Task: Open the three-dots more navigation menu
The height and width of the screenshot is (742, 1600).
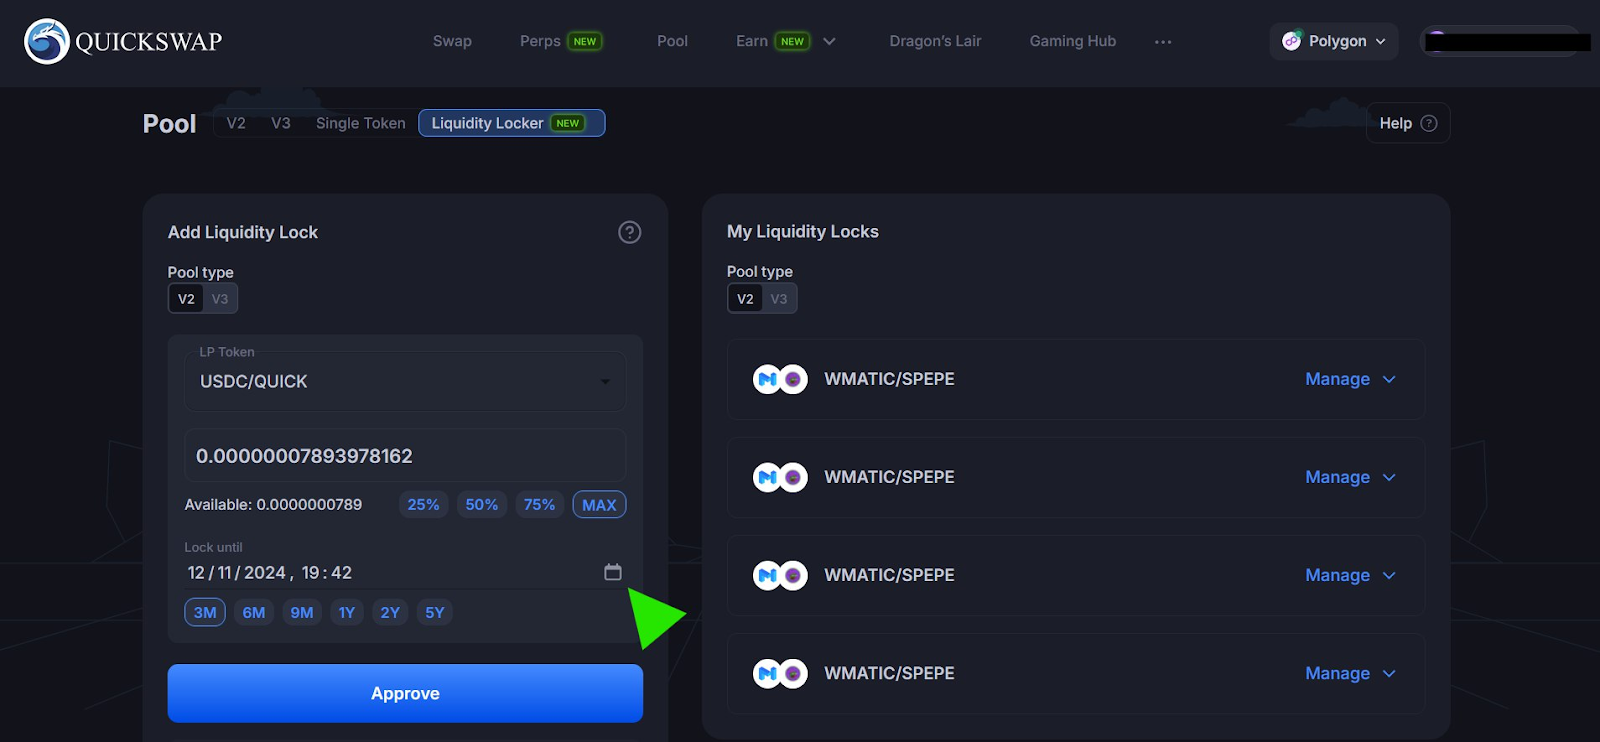Action: tap(1163, 42)
